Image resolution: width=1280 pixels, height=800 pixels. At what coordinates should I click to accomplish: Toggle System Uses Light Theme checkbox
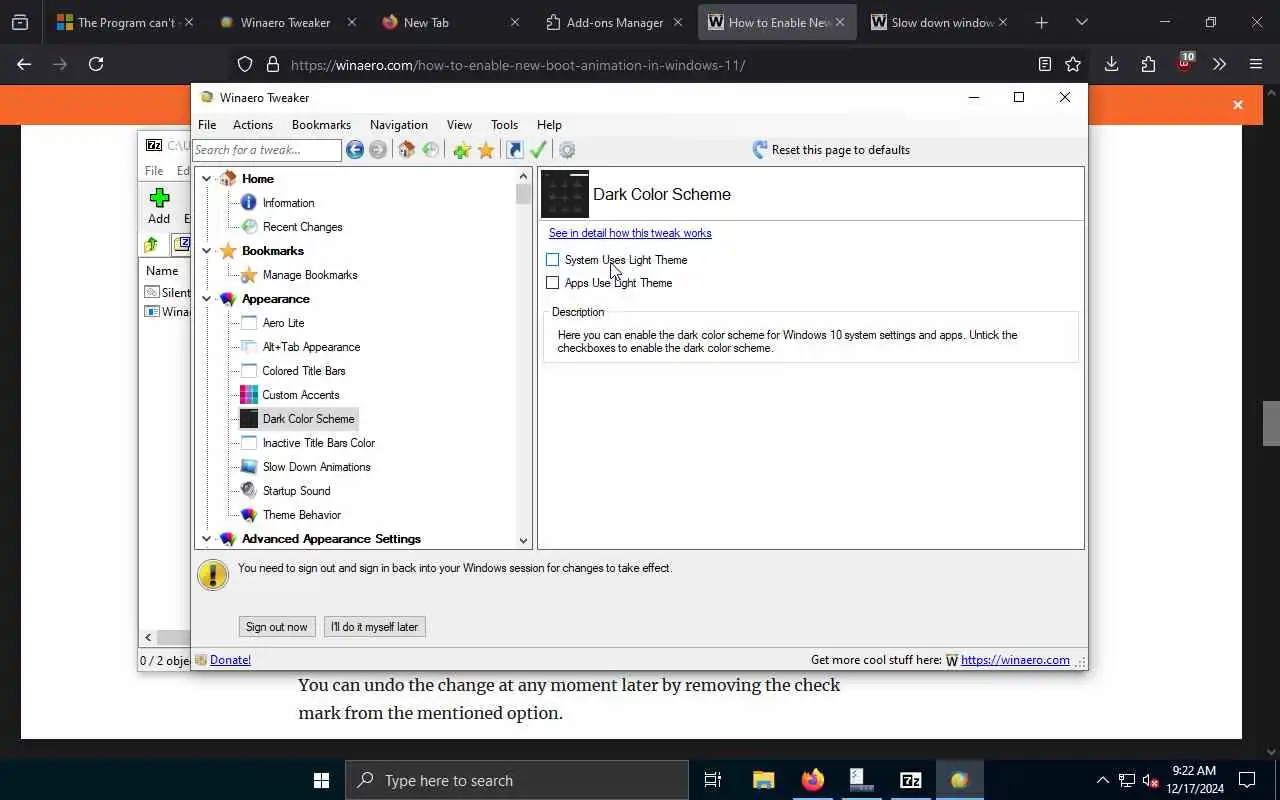point(552,260)
